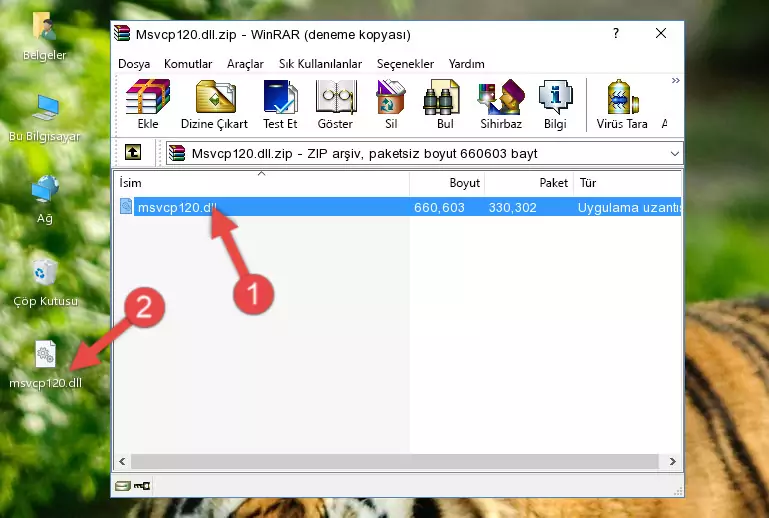Close the WinRAR window
Viewport: 769px width, 518px height.
tap(661, 33)
